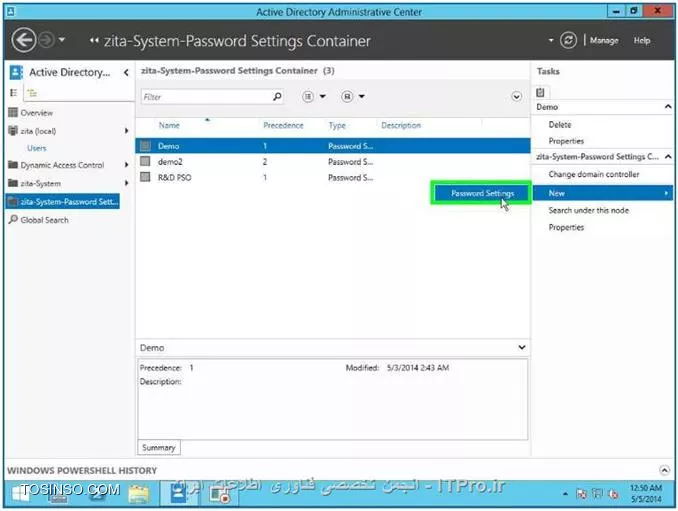
Task: Click the demo2 row icon
Action: click(145, 161)
